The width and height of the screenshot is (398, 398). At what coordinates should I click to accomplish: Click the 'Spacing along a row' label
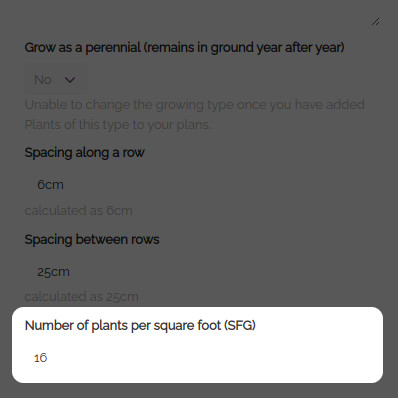[x=84, y=153]
